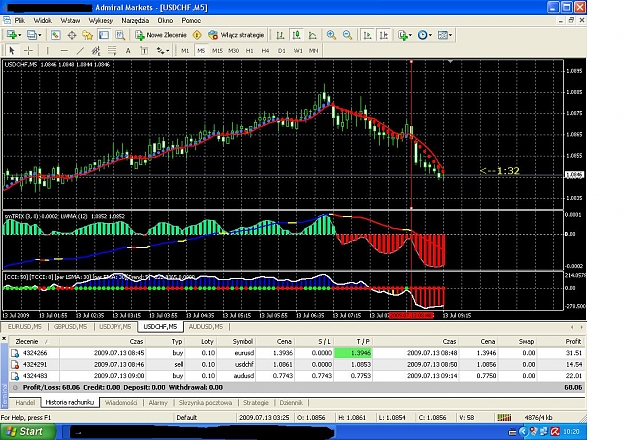This screenshot has height=440, width=625.
Task: Open the Data Window crosshair icon
Action: click(x=72, y=35)
